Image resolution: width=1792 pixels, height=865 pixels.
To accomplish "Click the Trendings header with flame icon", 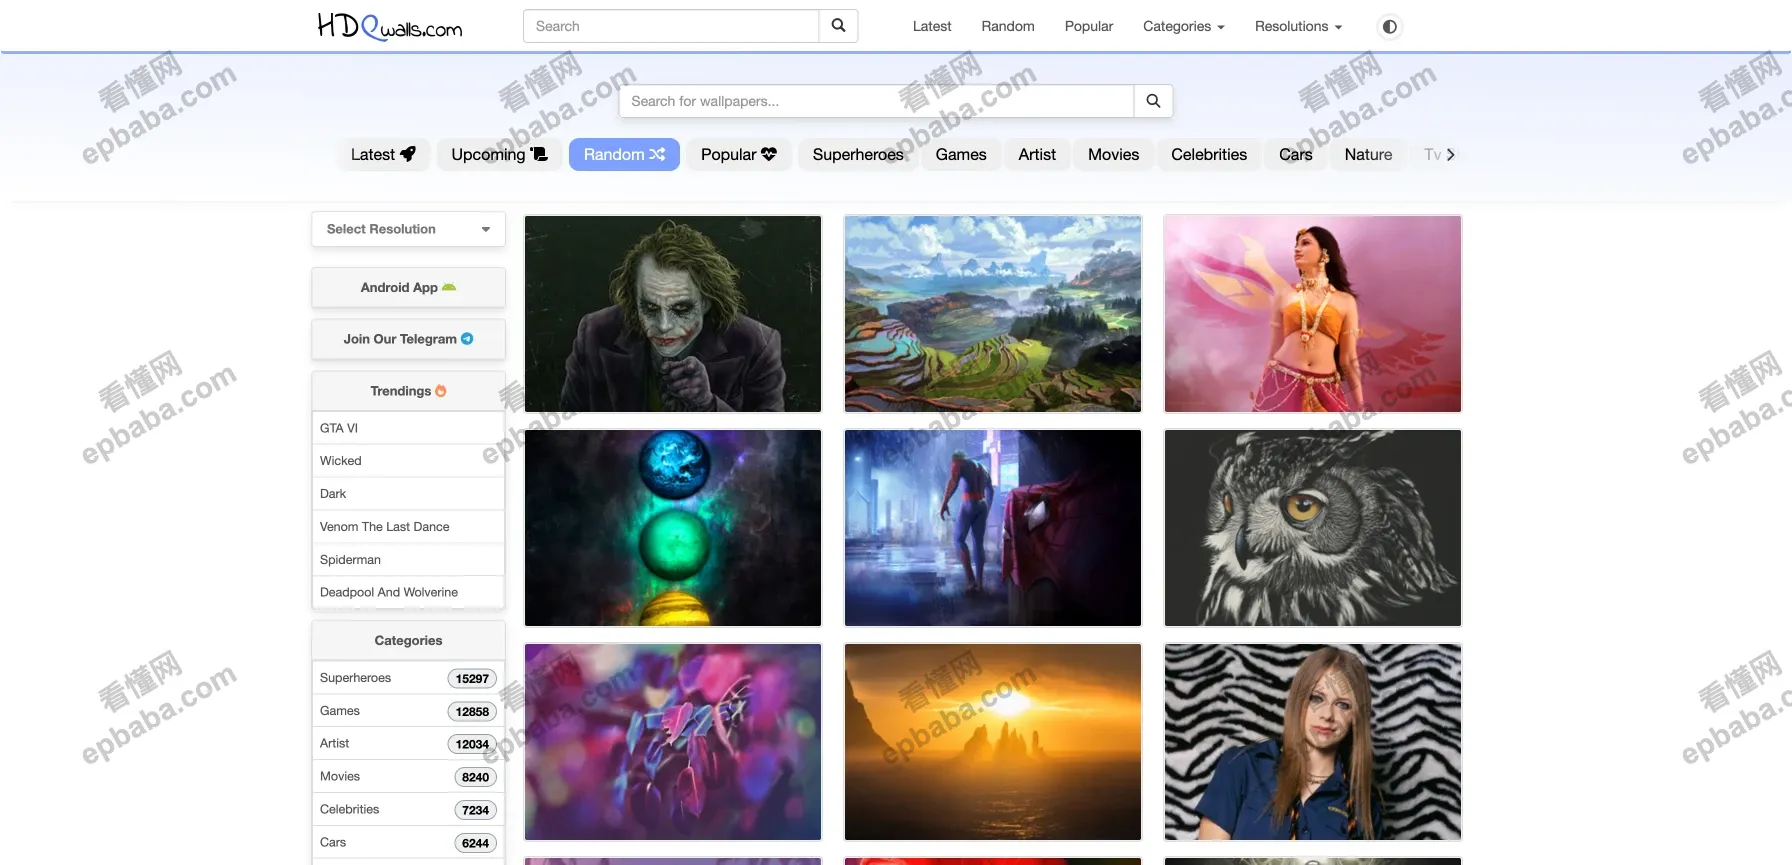I will (x=408, y=391).
